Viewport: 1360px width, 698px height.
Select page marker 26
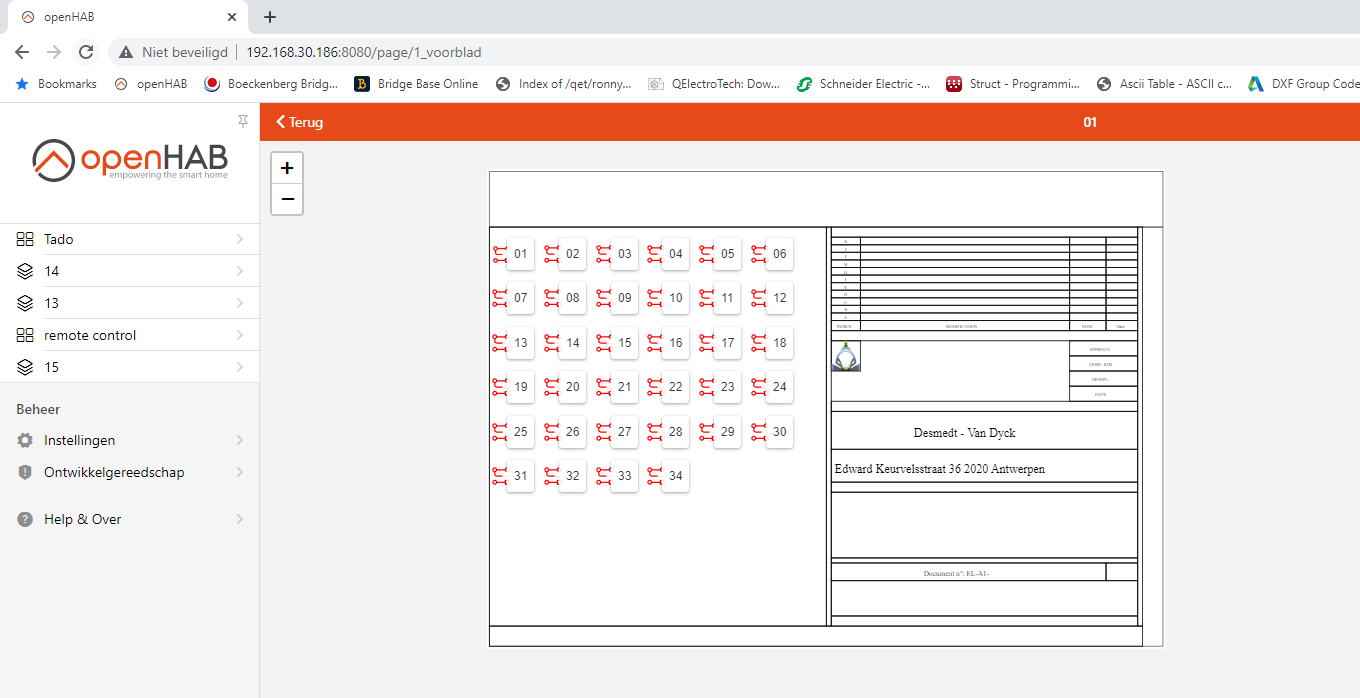pyautogui.click(x=572, y=432)
